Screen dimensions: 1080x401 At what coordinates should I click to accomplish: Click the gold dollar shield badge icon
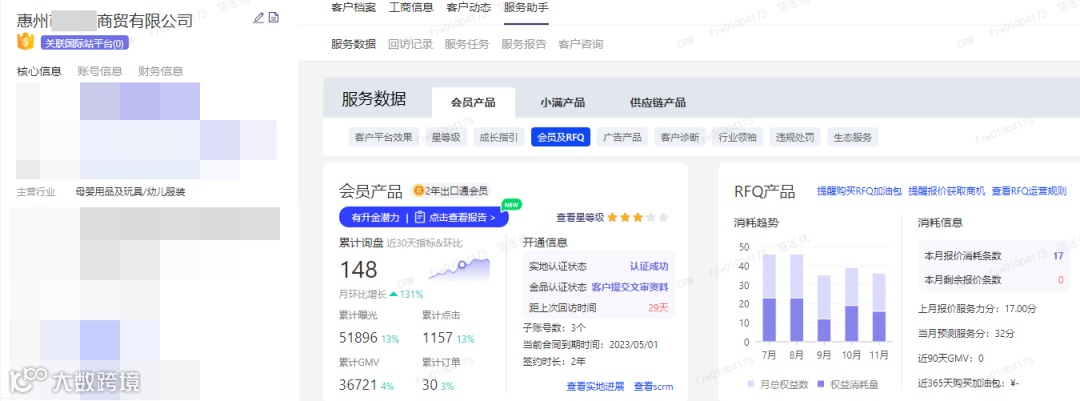click(26, 43)
